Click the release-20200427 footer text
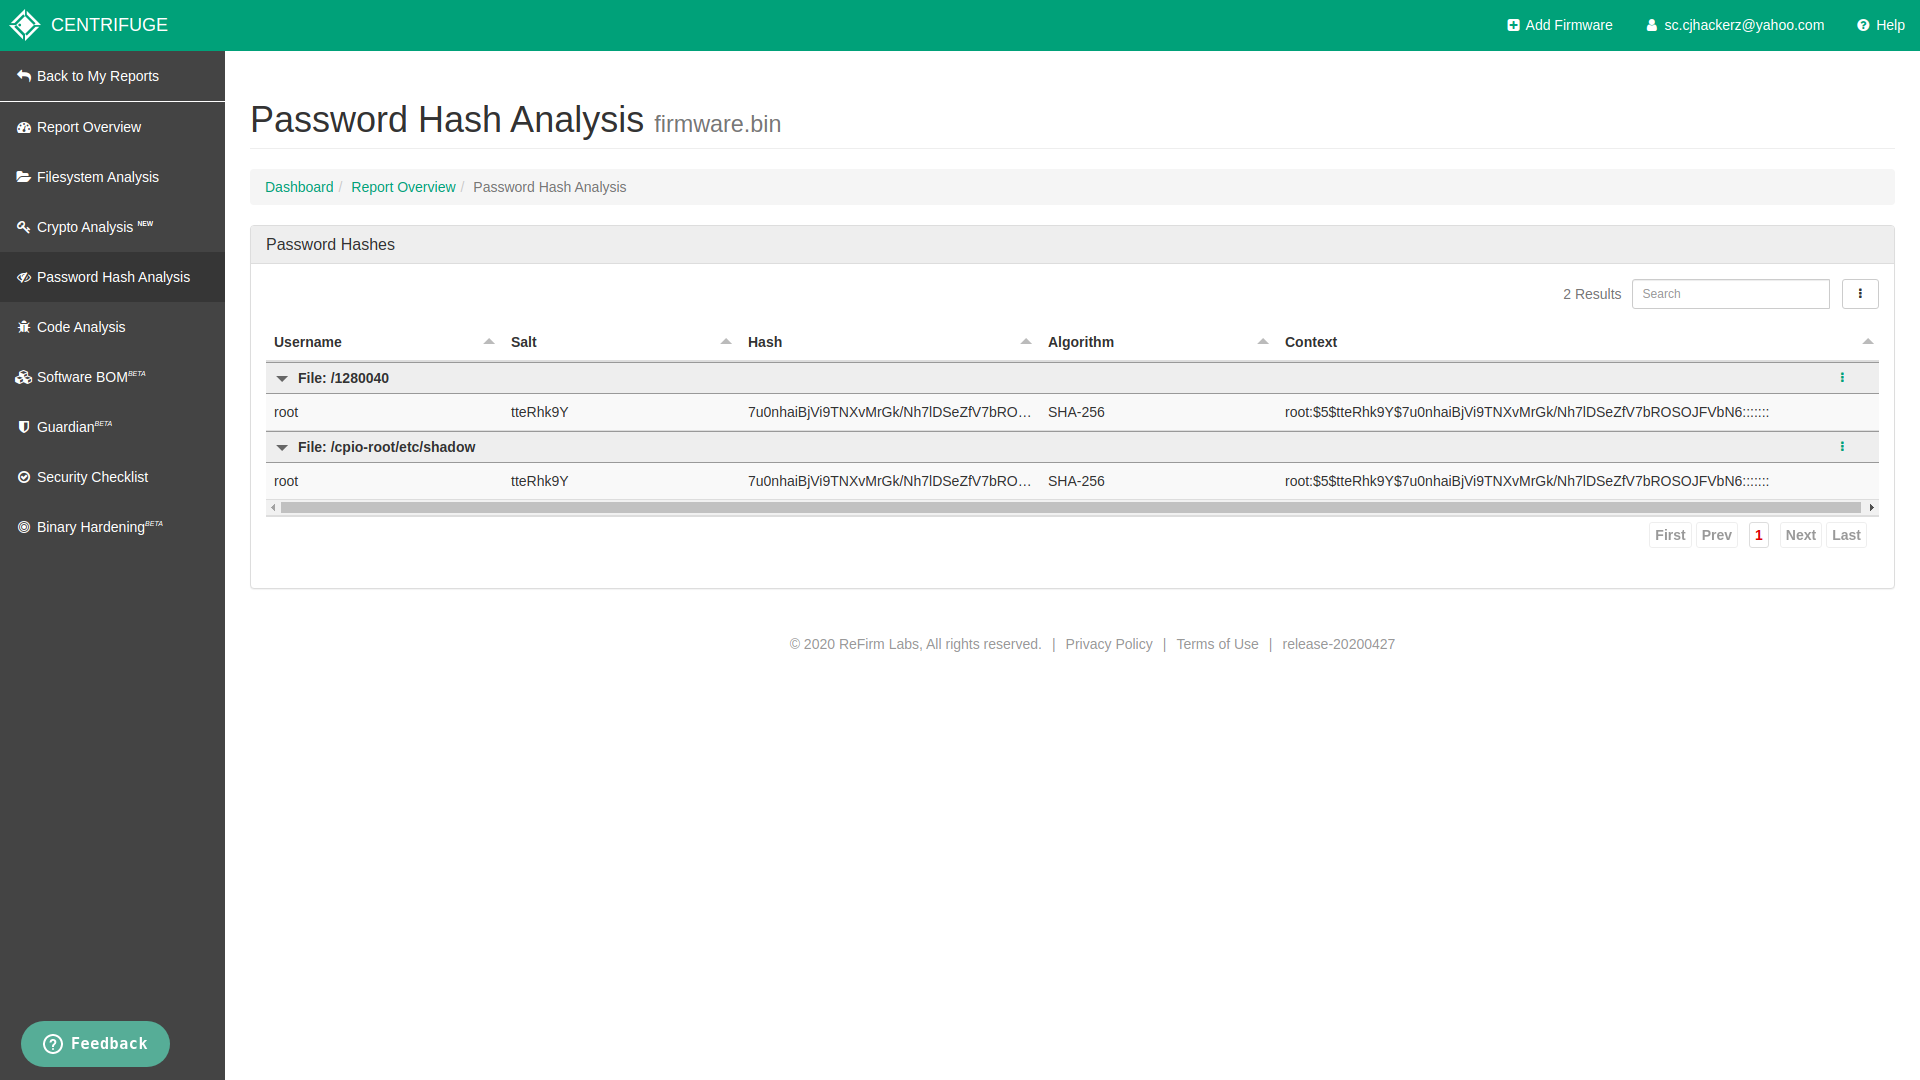The width and height of the screenshot is (1920, 1080). pos(1338,644)
